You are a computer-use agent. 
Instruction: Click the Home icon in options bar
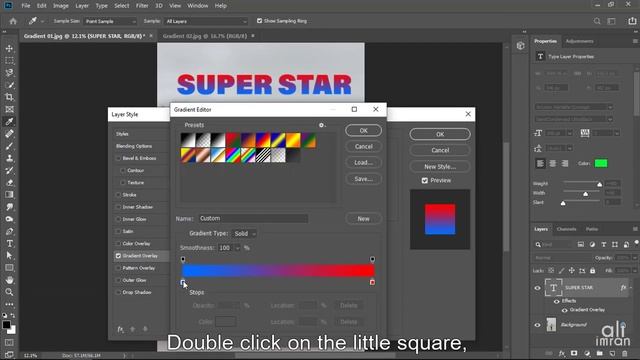(13, 21)
